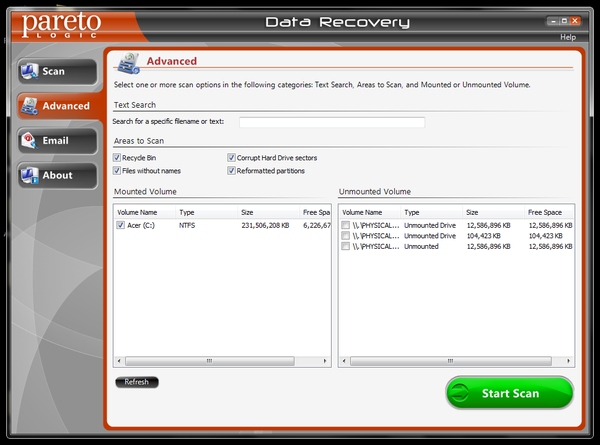This screenshot has height=445, width=600.
Task: Click the Email sidebar envelope icon
Action: [x=29, y=140]
